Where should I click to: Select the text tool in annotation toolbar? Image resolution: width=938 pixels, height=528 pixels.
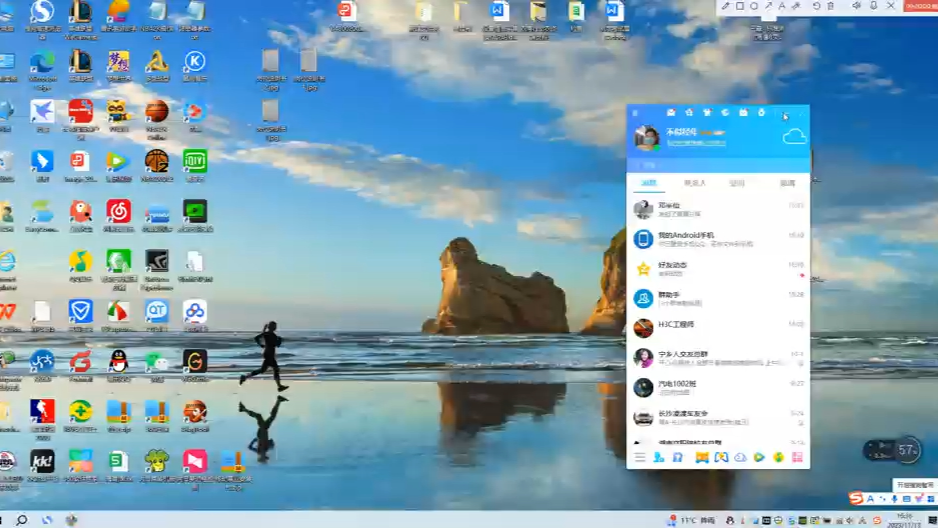pyautogui.click(x=782, y=5)
